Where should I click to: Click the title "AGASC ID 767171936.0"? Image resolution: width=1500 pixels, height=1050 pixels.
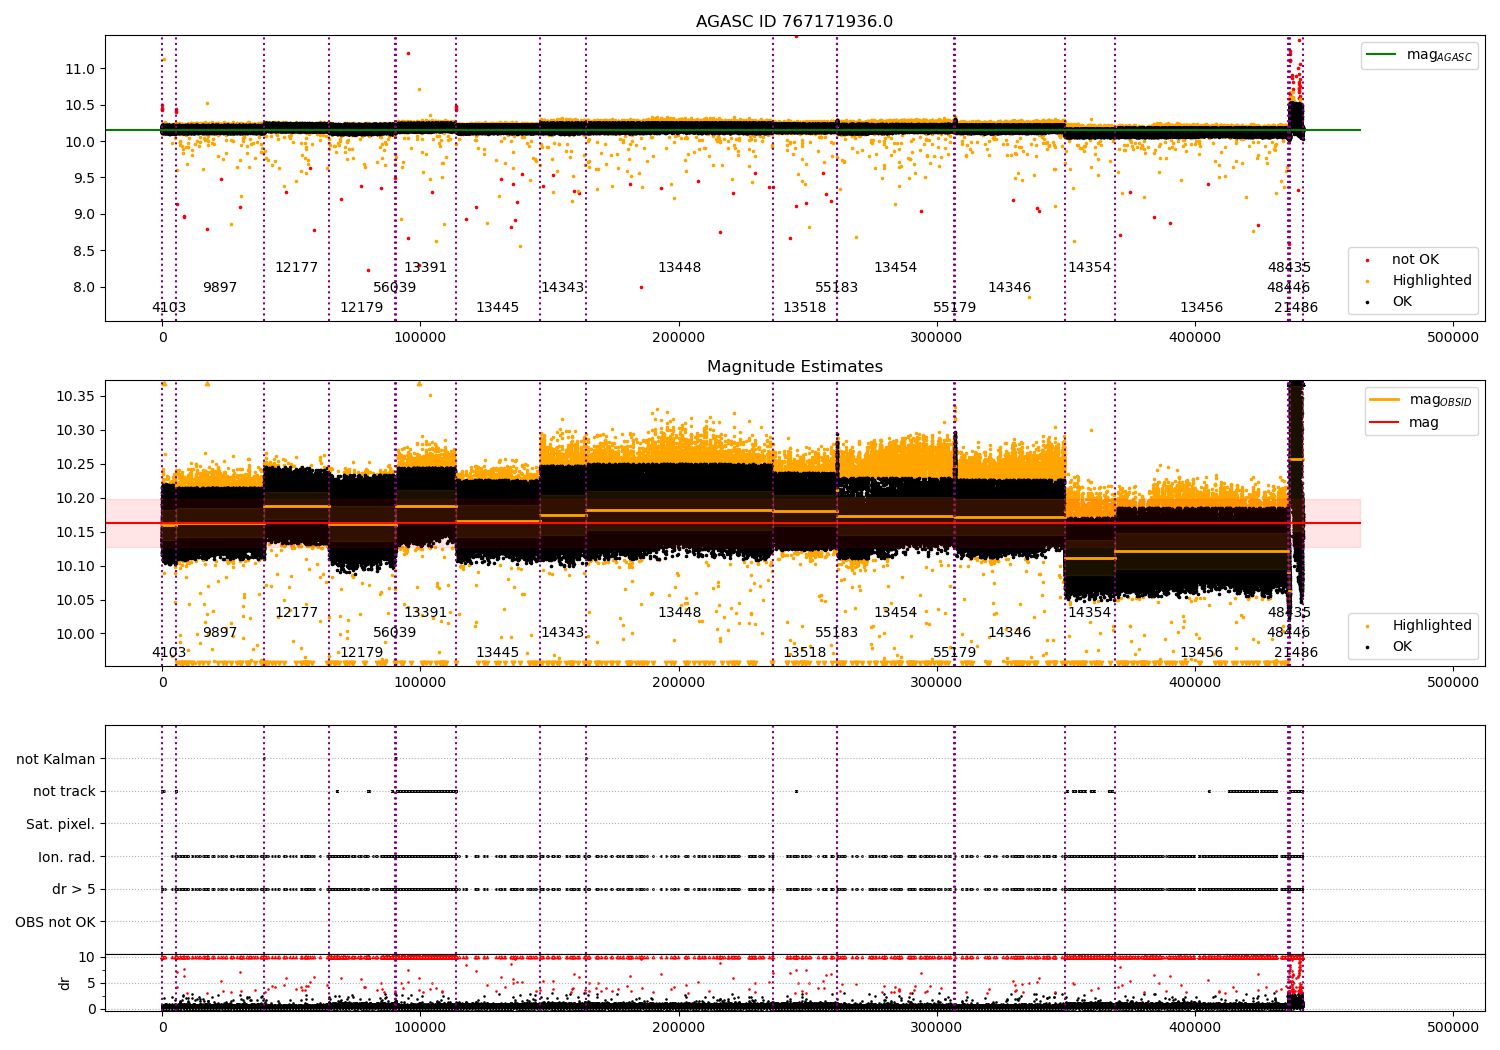coord(795,22)
